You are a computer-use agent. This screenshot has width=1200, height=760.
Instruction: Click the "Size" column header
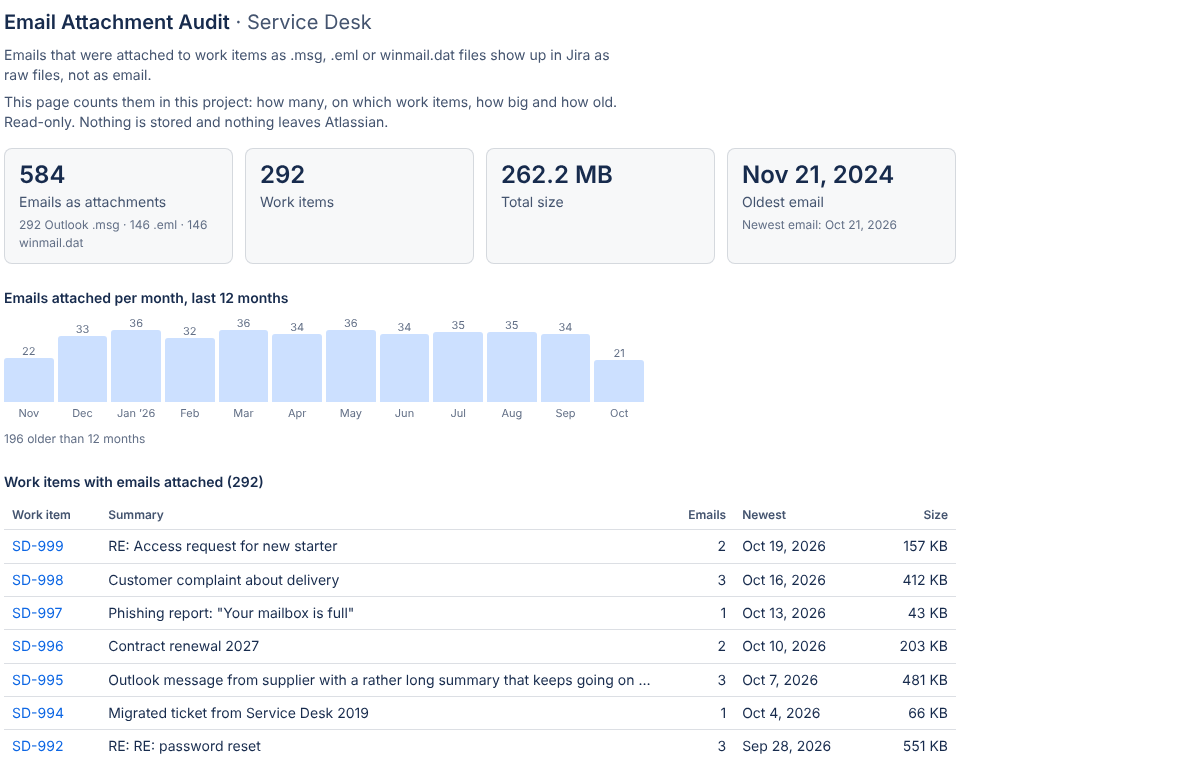coord(935,515)
